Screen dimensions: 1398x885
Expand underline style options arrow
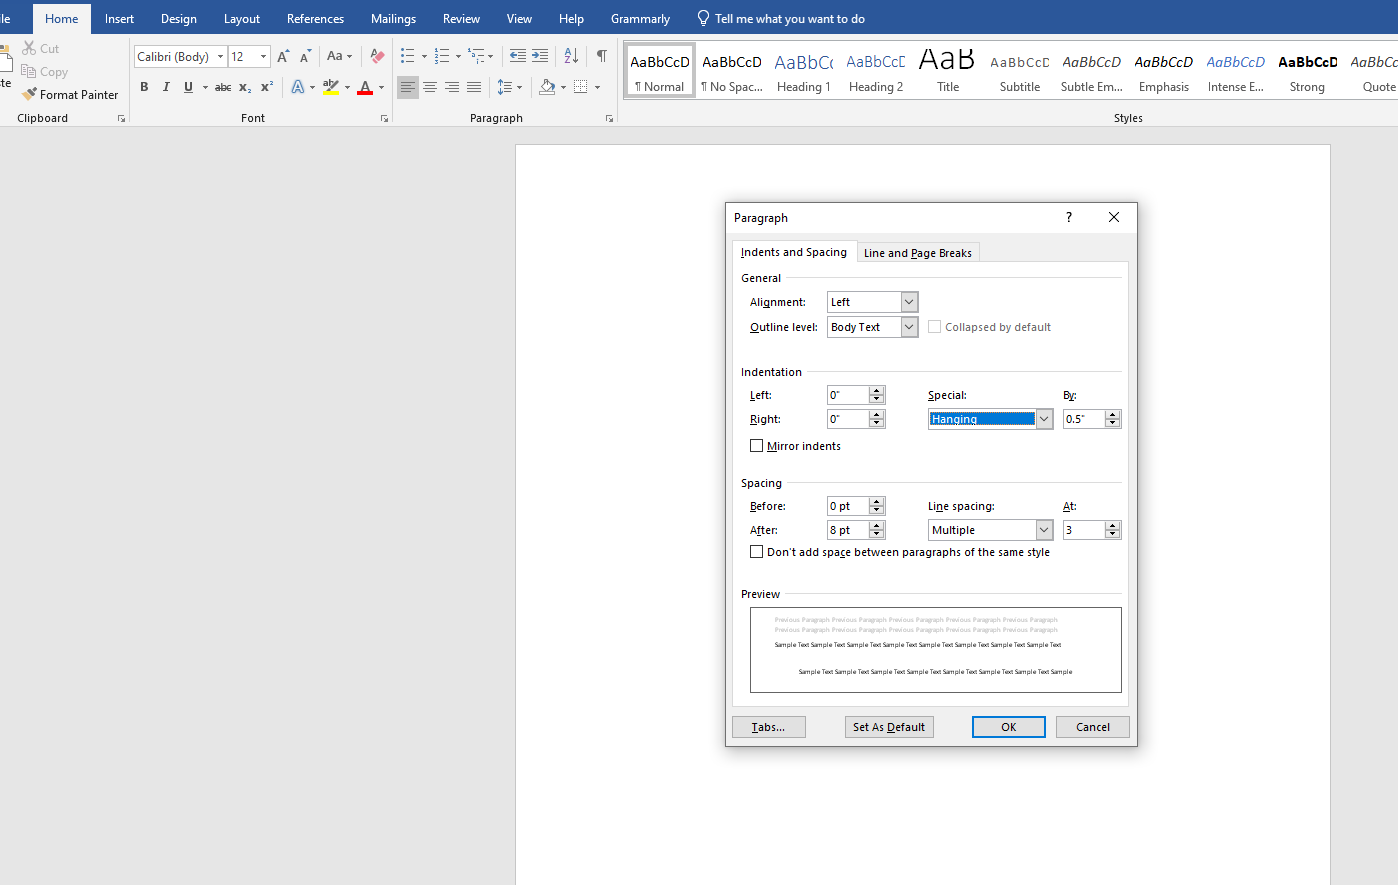tap(205, 87)
